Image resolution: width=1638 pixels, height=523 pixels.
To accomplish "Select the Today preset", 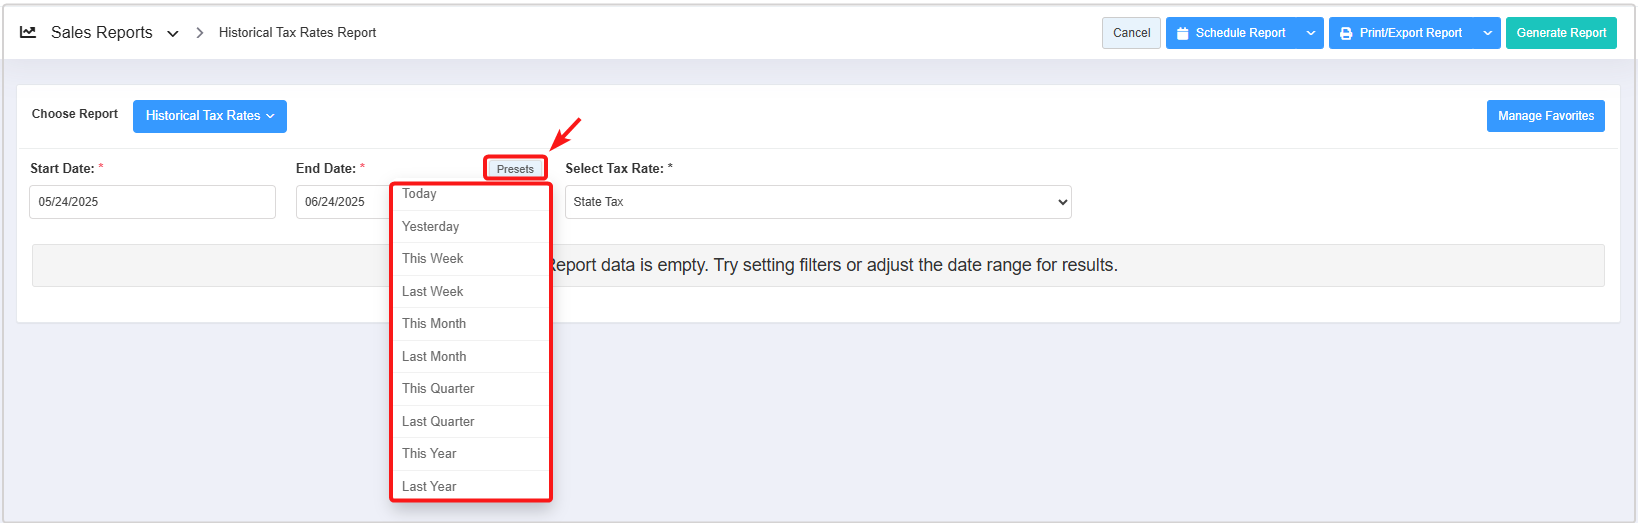I will pos(420,195).
